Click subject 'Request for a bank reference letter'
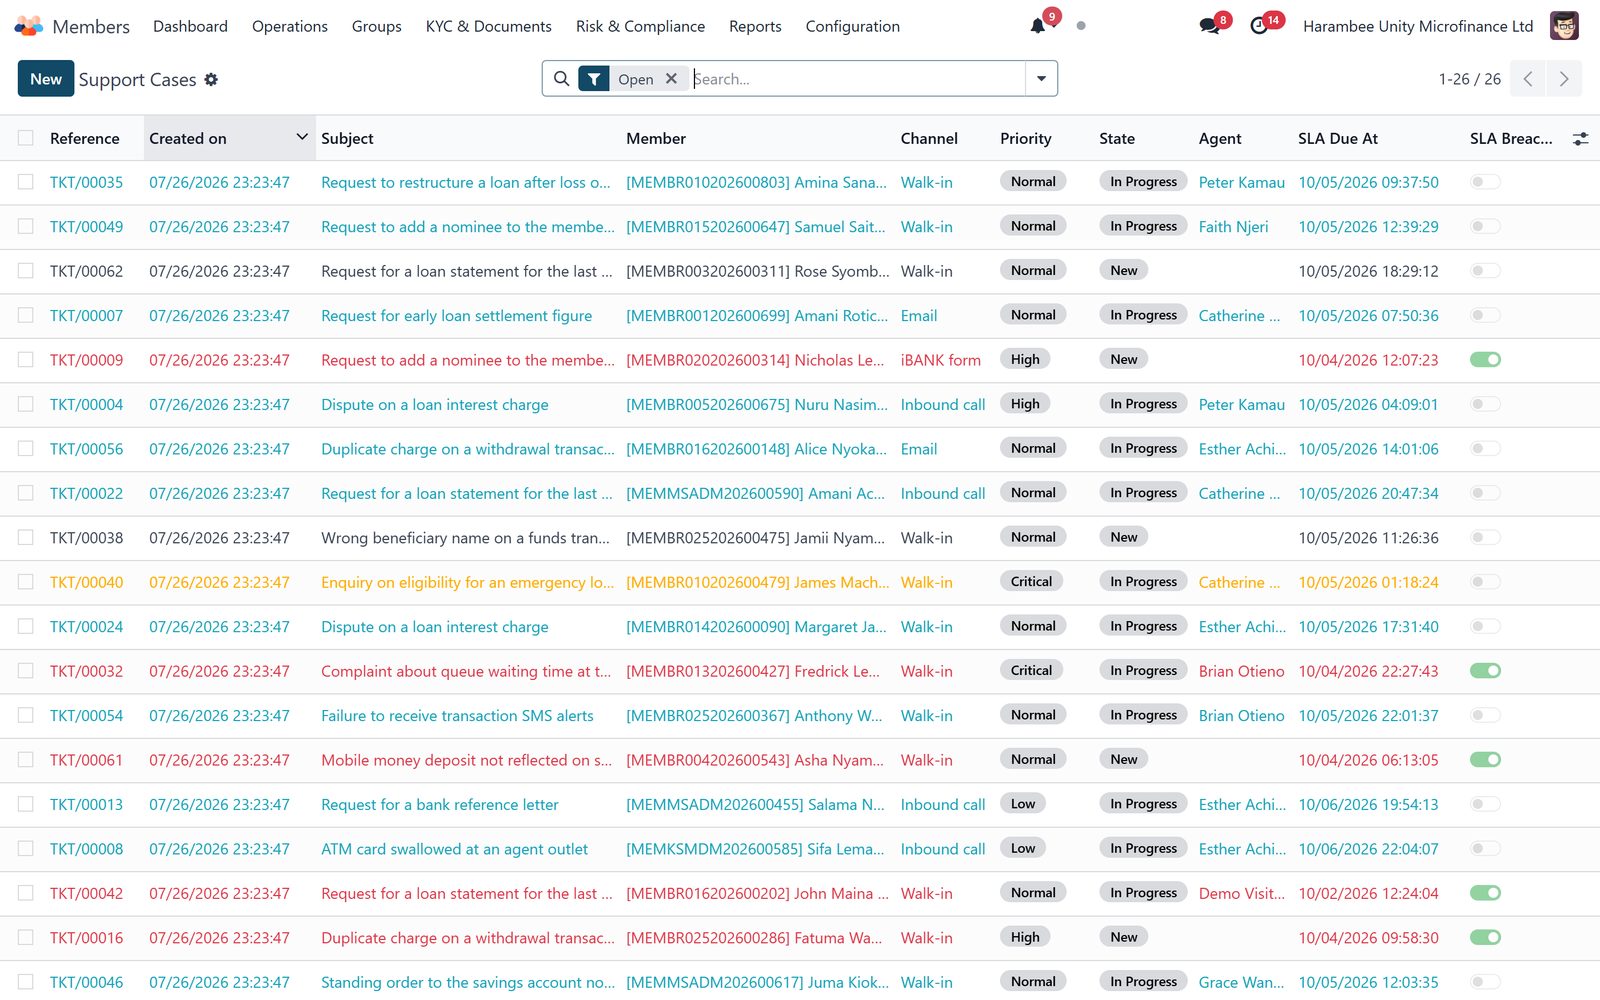The height and width of the screenshot is (1000, 1600). coord(440,805)
